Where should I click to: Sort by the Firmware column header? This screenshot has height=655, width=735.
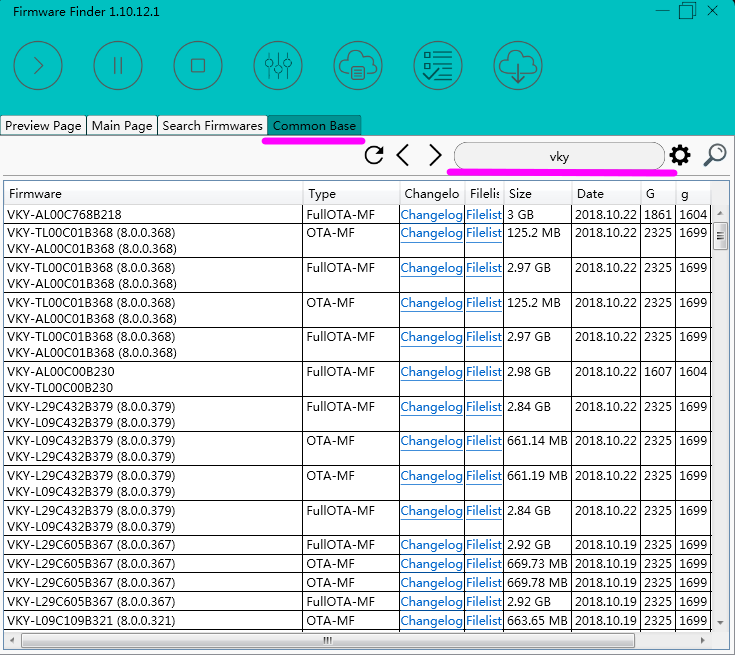click(x=153, y=194)
